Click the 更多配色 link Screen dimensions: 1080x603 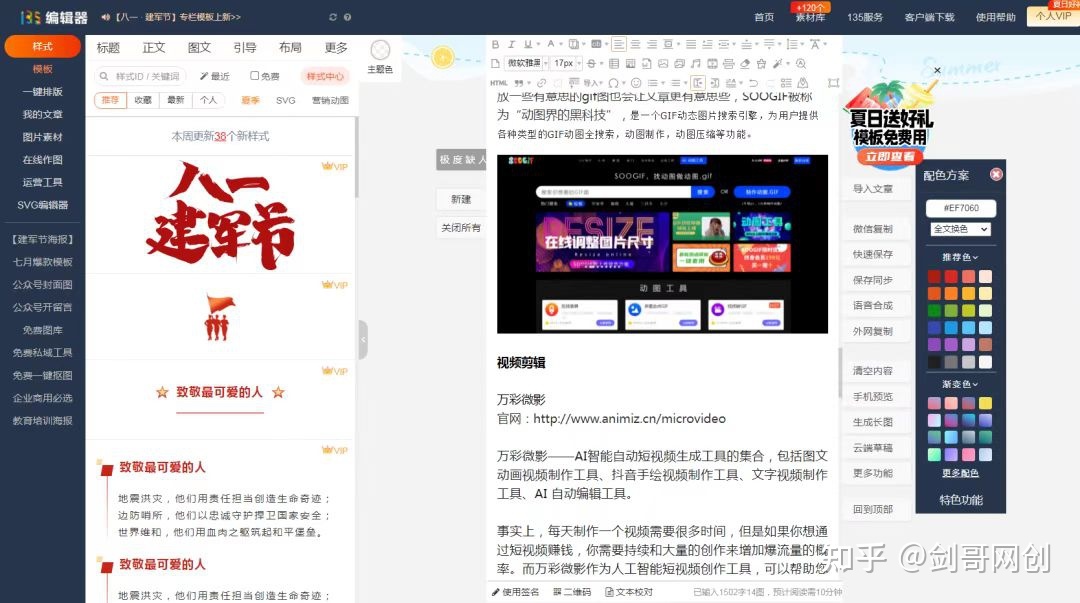tap(960, 473)
